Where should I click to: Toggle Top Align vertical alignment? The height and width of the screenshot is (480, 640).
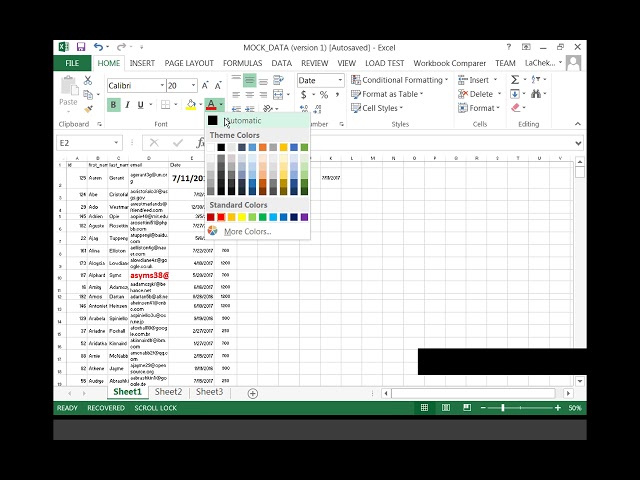[x=236, y=80]
